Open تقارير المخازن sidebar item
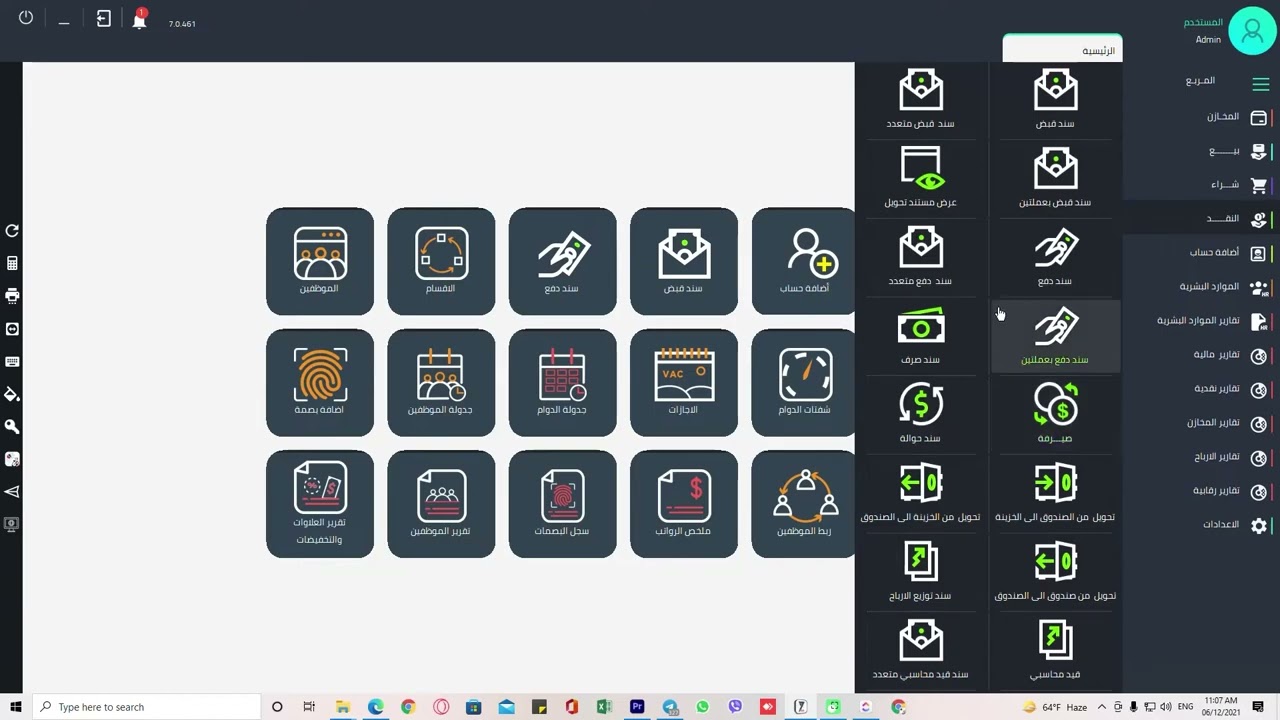1280x720 pixels. [x=1202, y=423]
